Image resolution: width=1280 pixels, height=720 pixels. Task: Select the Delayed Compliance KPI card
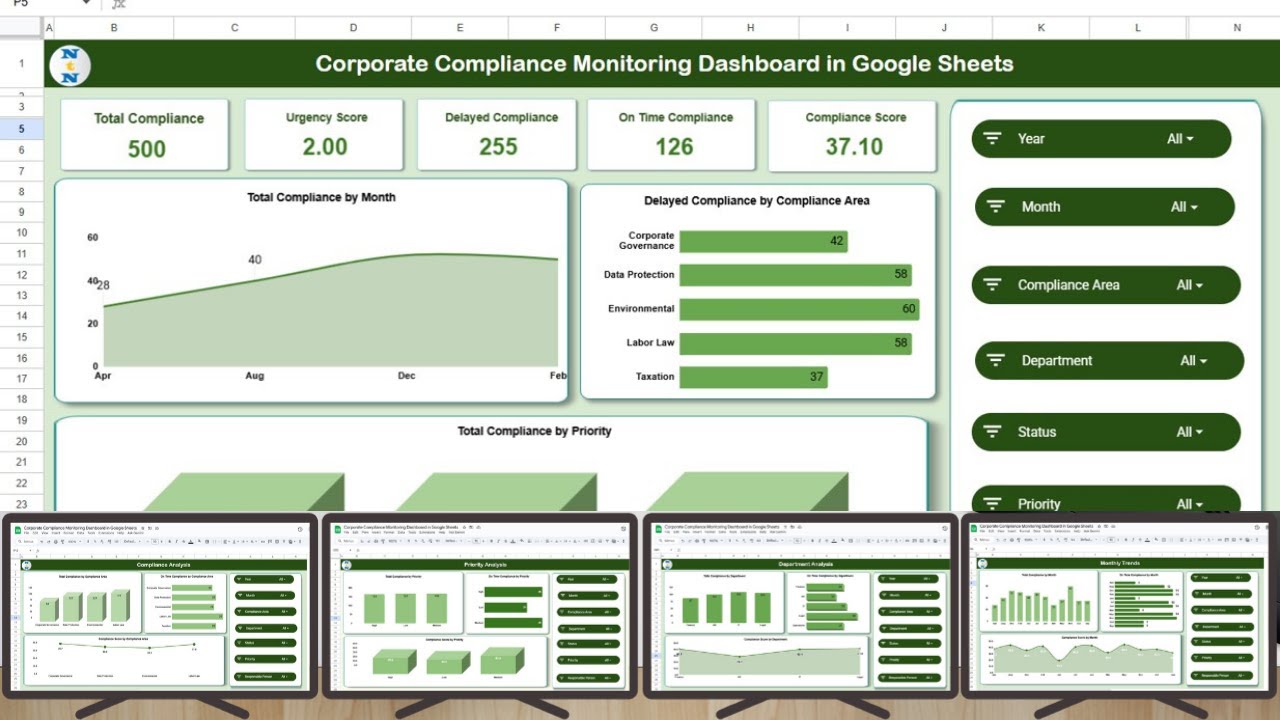click(x=497, y=134)
